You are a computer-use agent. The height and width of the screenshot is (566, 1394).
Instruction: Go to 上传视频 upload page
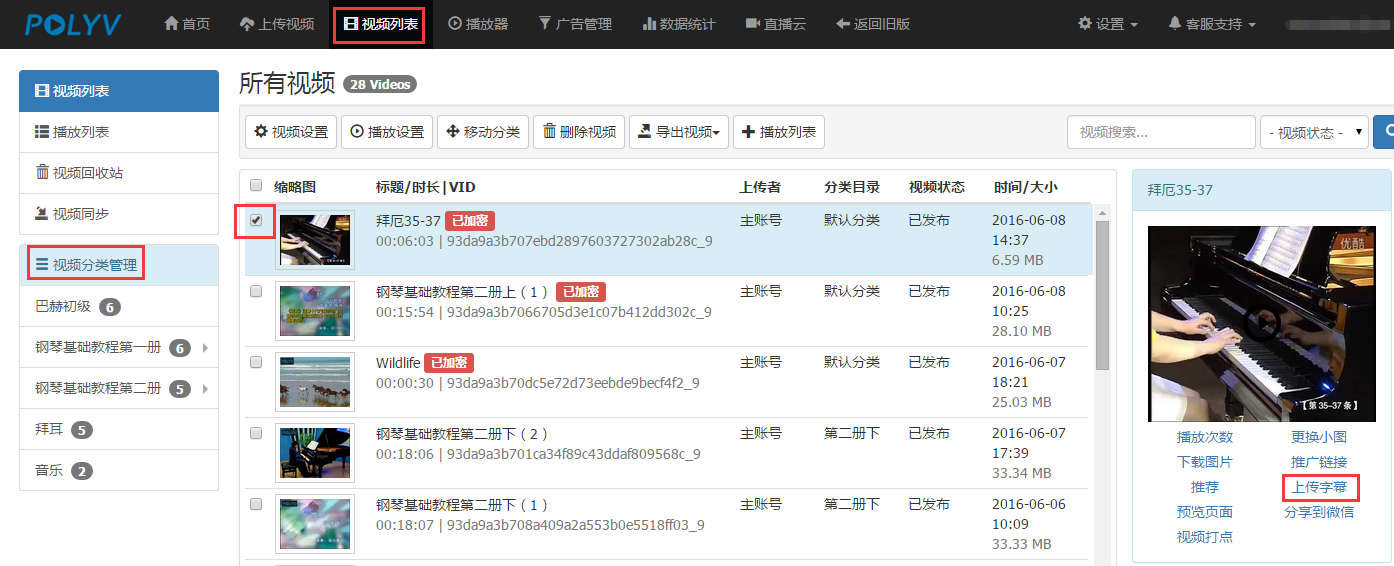(x=277, y=24)
